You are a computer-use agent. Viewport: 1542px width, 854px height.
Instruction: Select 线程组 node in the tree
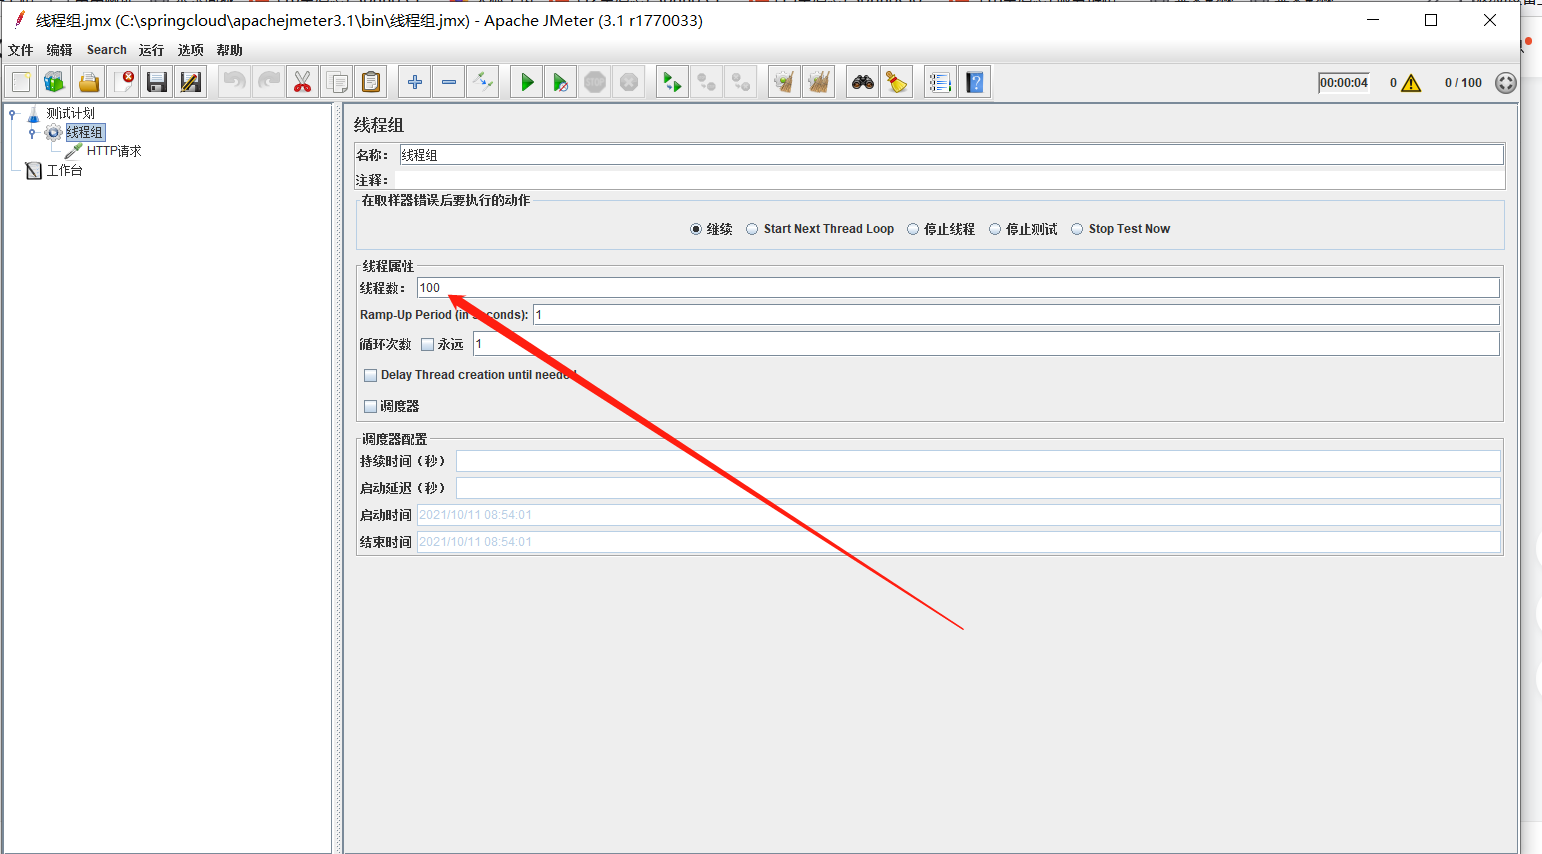coord(85,132)
